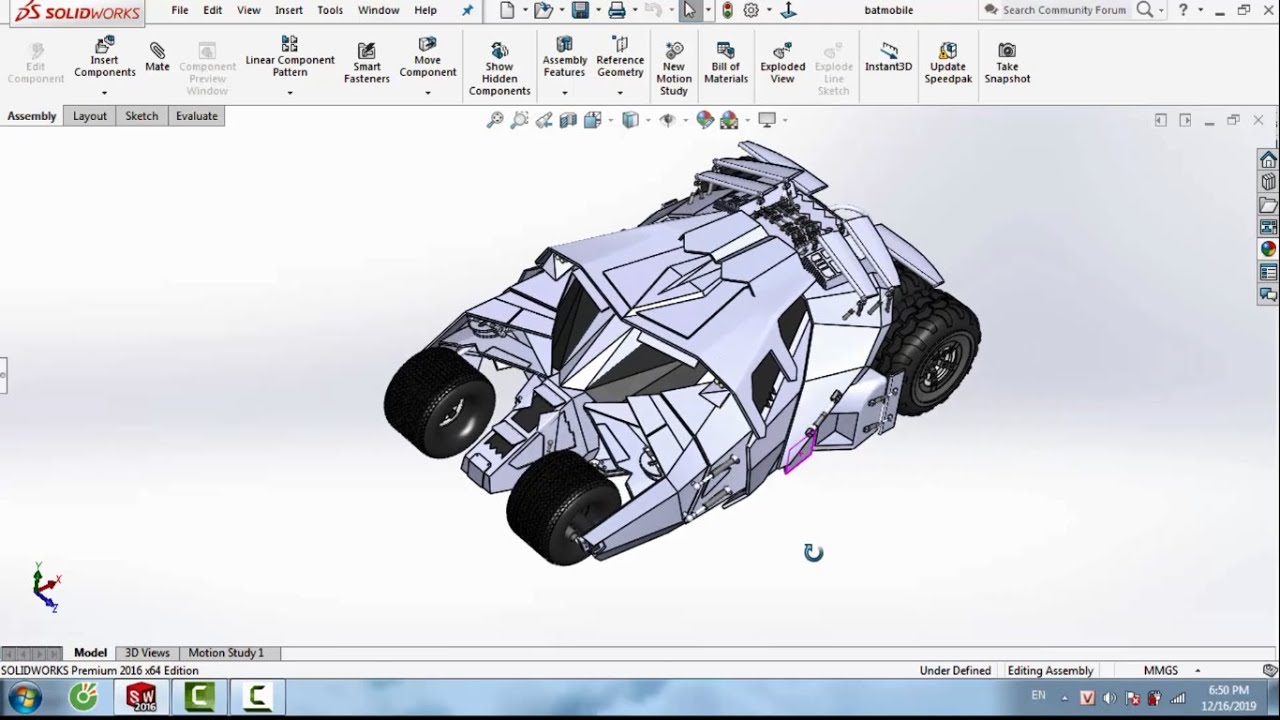Click the New document icon
This screenshot has height=720, width=1280.
point(507,11)
